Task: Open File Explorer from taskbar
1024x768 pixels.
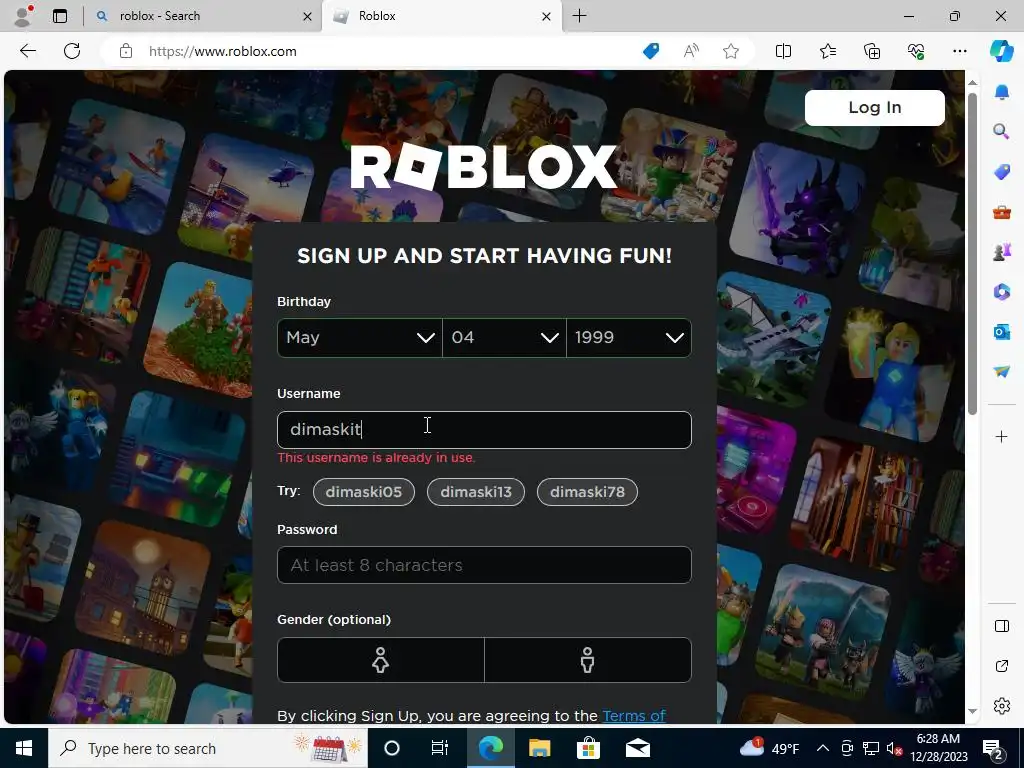Action: (539, 748)
